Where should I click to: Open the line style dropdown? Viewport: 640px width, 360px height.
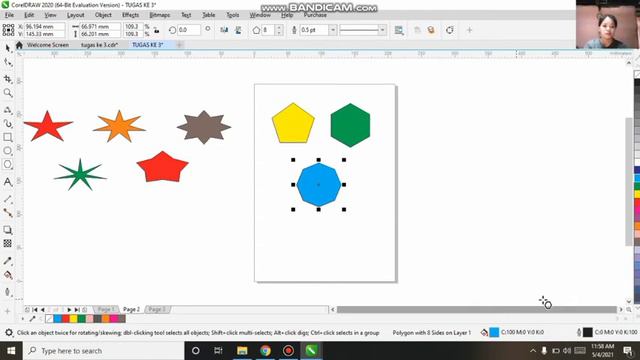[x=382, y=30]
